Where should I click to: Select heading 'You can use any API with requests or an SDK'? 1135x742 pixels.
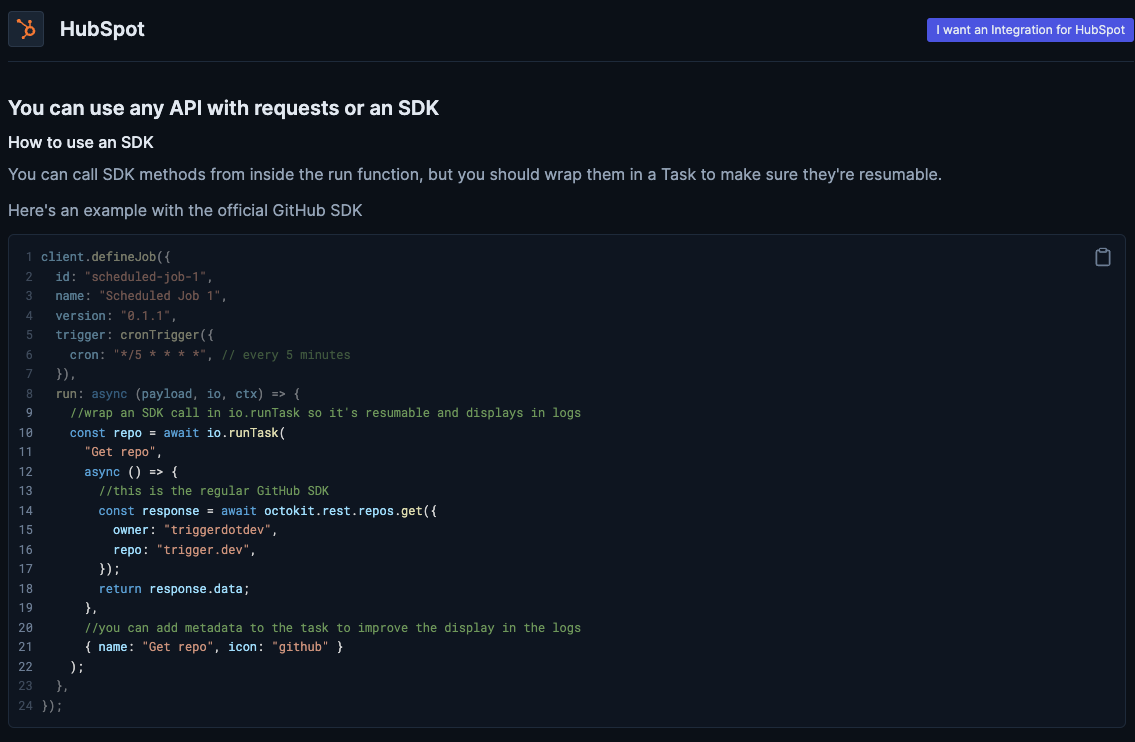(x=223, y=108)
